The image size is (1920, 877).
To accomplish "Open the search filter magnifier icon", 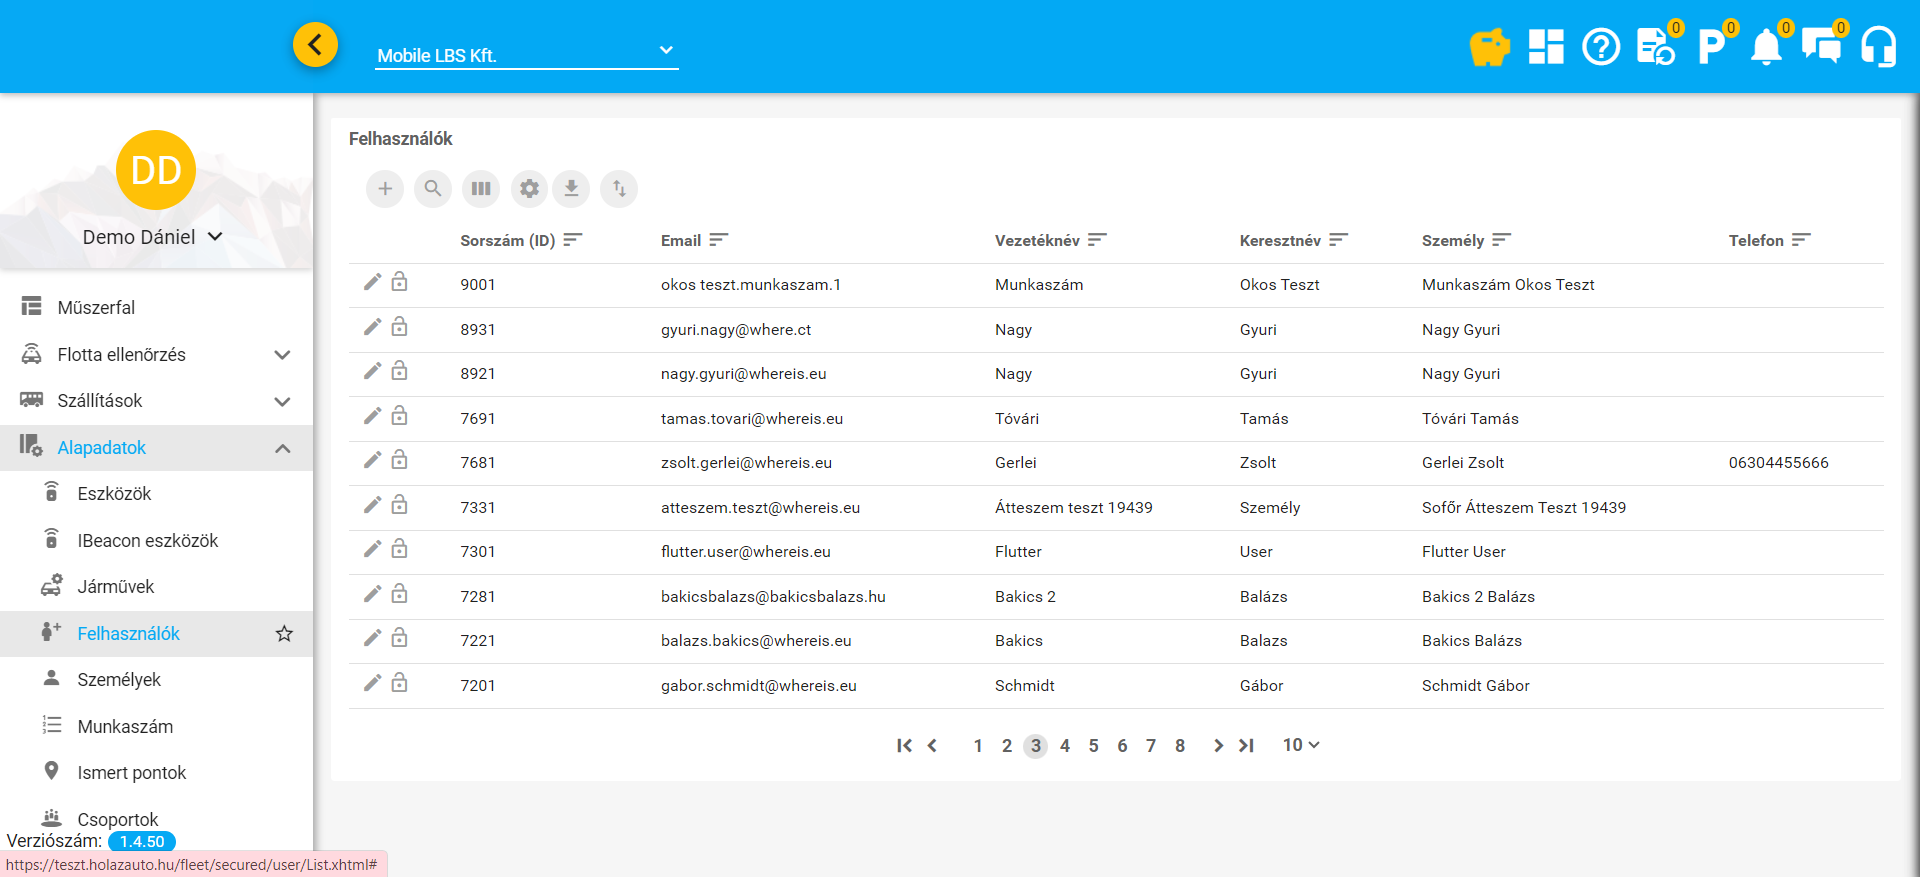I will tap(433, 188).
